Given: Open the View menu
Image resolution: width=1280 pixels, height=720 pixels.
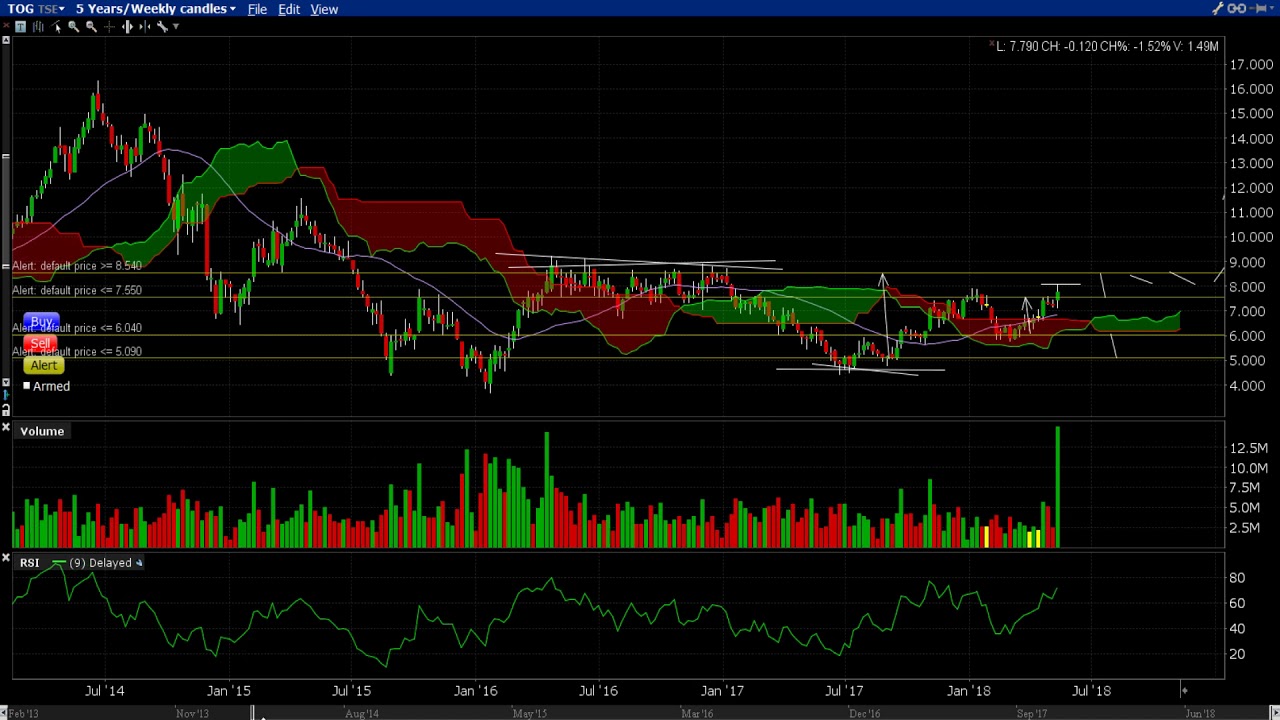Looking at the screenshot, I should [324, 9].
